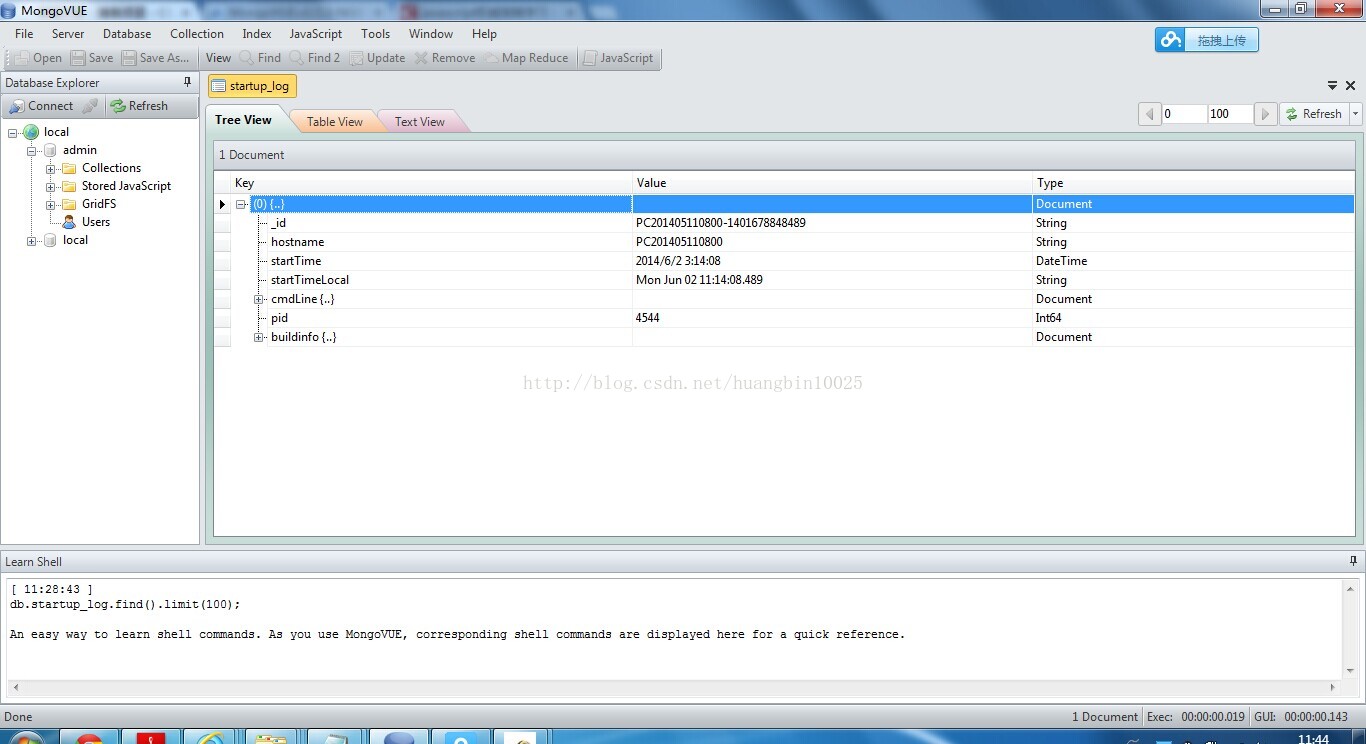The width and height of the screenshot is (1366, 744).
Task: Open the dropdown next to Refresh
Action: pyautogui.click(x=1356, y=114)
